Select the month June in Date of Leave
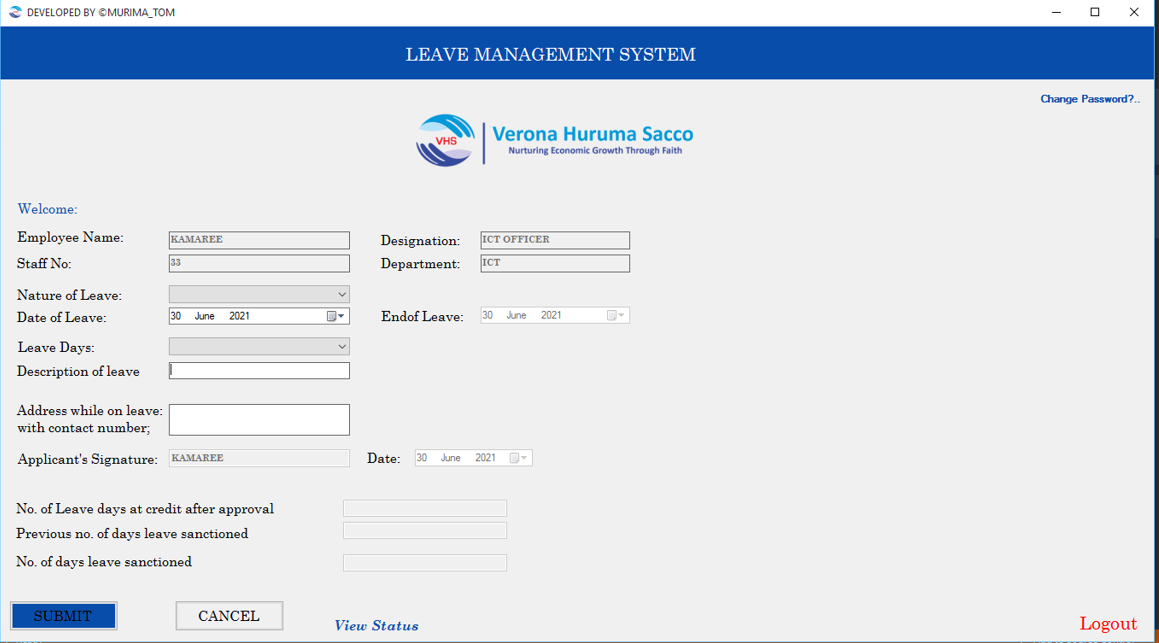 (x=205, y=316)
